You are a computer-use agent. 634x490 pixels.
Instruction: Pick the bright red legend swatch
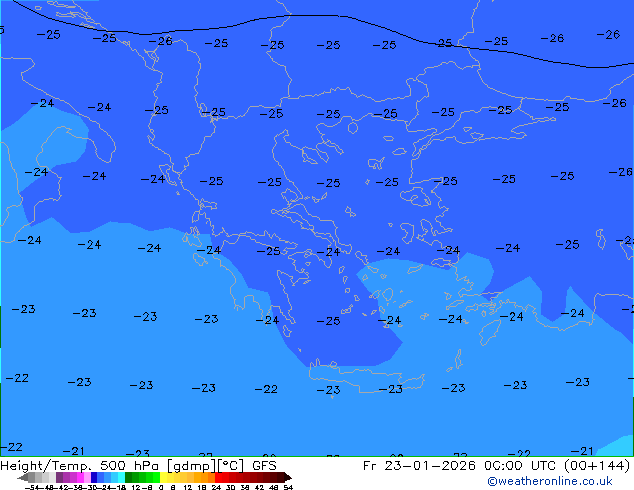[x=218, y=477]
